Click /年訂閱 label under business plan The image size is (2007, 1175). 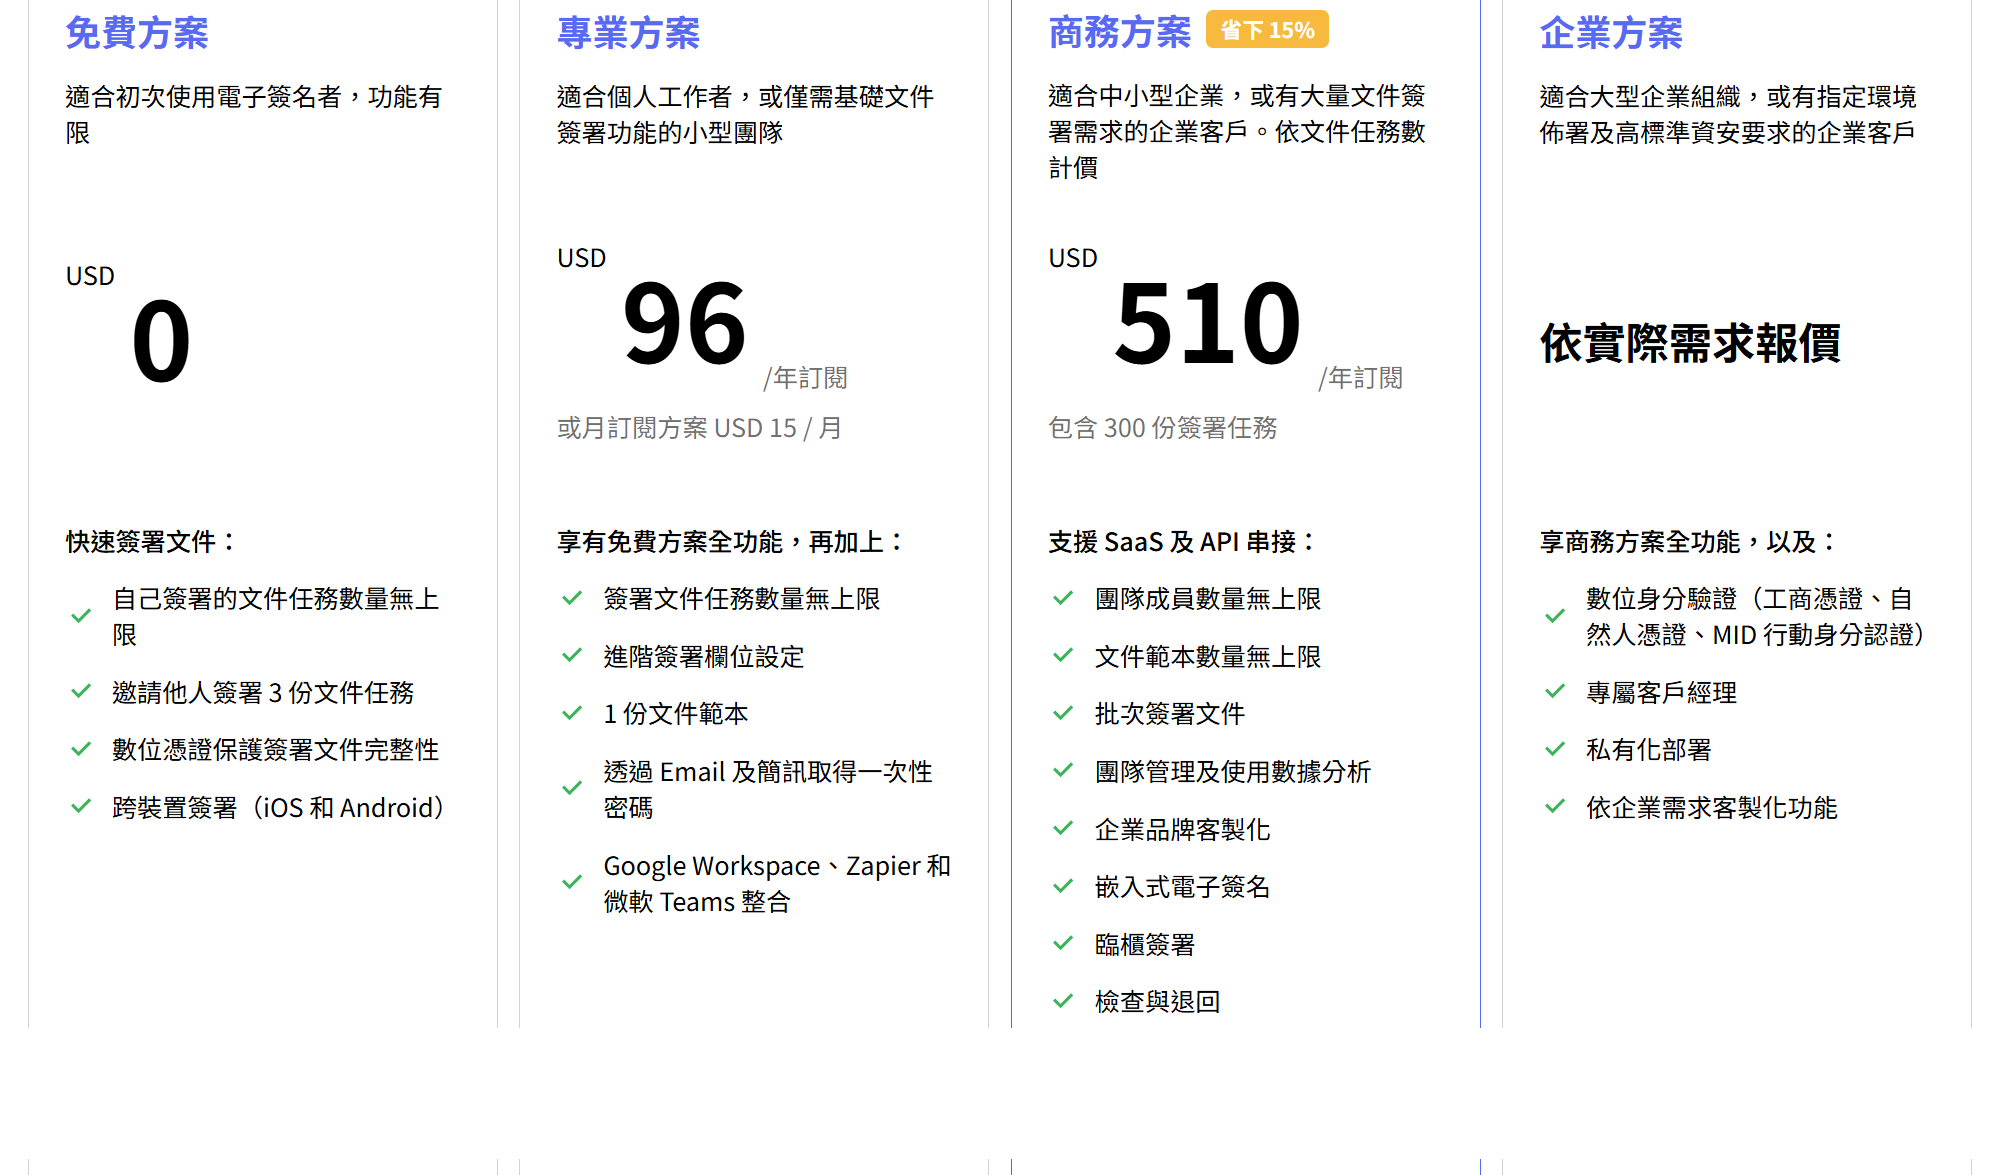coord(1360,378)
